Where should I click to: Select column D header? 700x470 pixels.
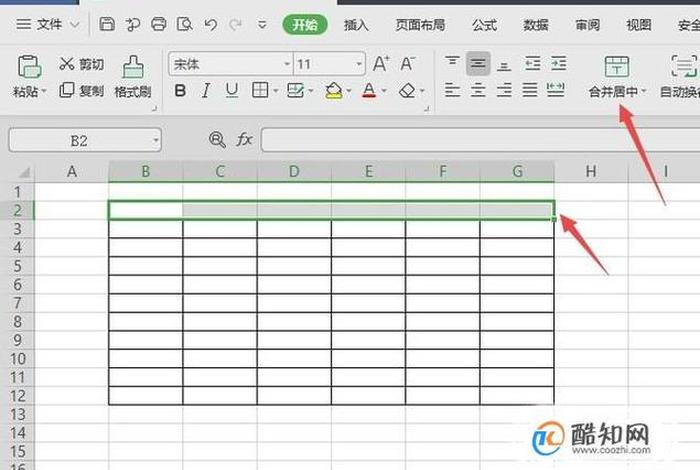294,171
